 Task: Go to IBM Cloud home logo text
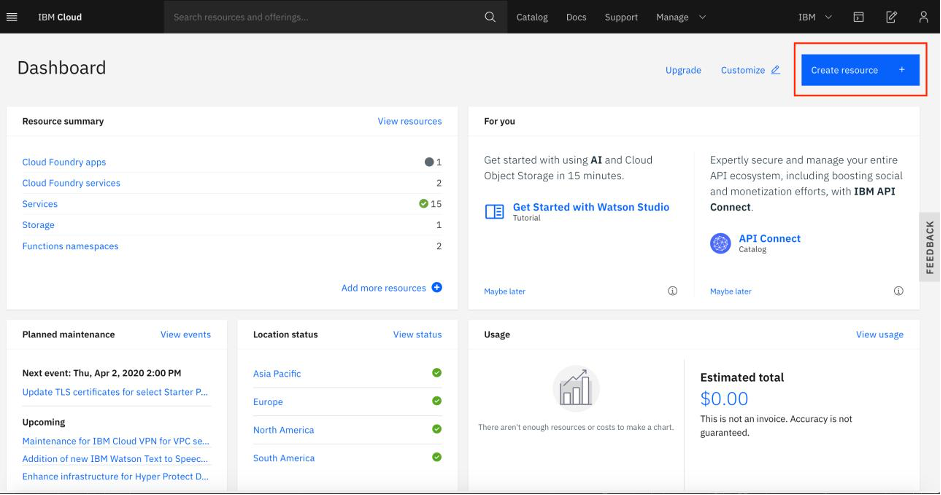click(59, 17)
